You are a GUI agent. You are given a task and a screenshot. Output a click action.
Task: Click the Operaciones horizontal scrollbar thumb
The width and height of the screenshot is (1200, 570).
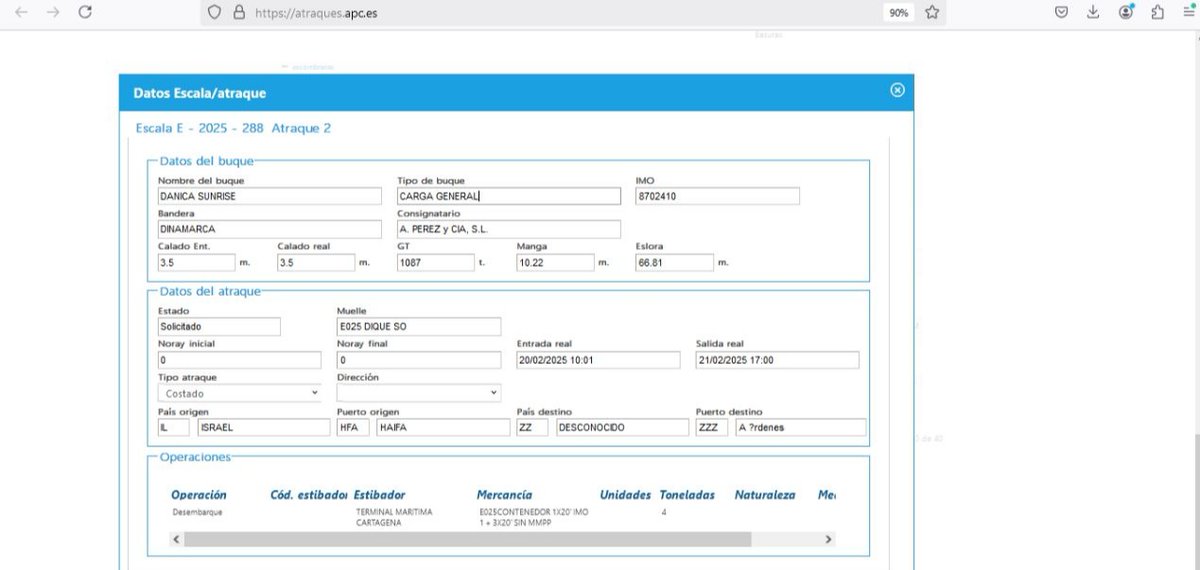pyautogui.click(x=467, y=539)
